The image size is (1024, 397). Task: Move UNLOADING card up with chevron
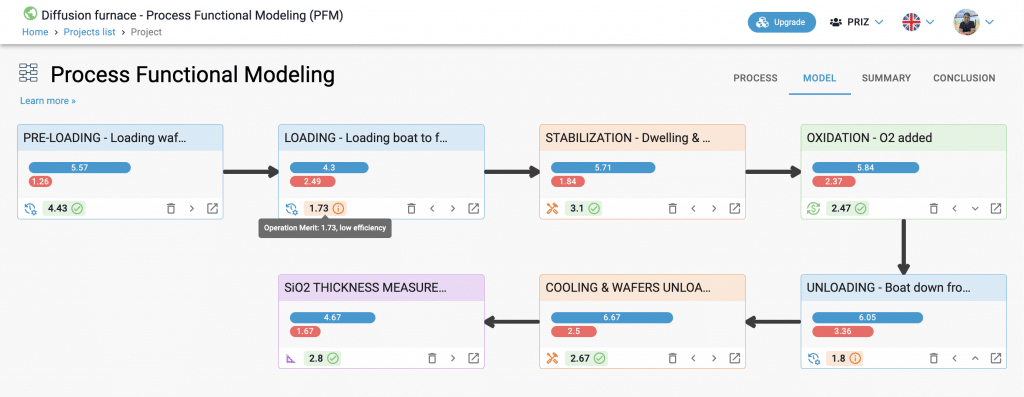tap(975, 358)
